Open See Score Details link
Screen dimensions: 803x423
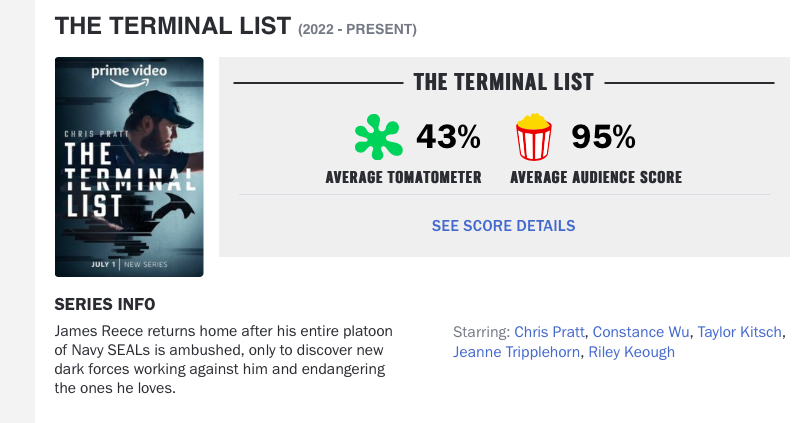[503, 226]
